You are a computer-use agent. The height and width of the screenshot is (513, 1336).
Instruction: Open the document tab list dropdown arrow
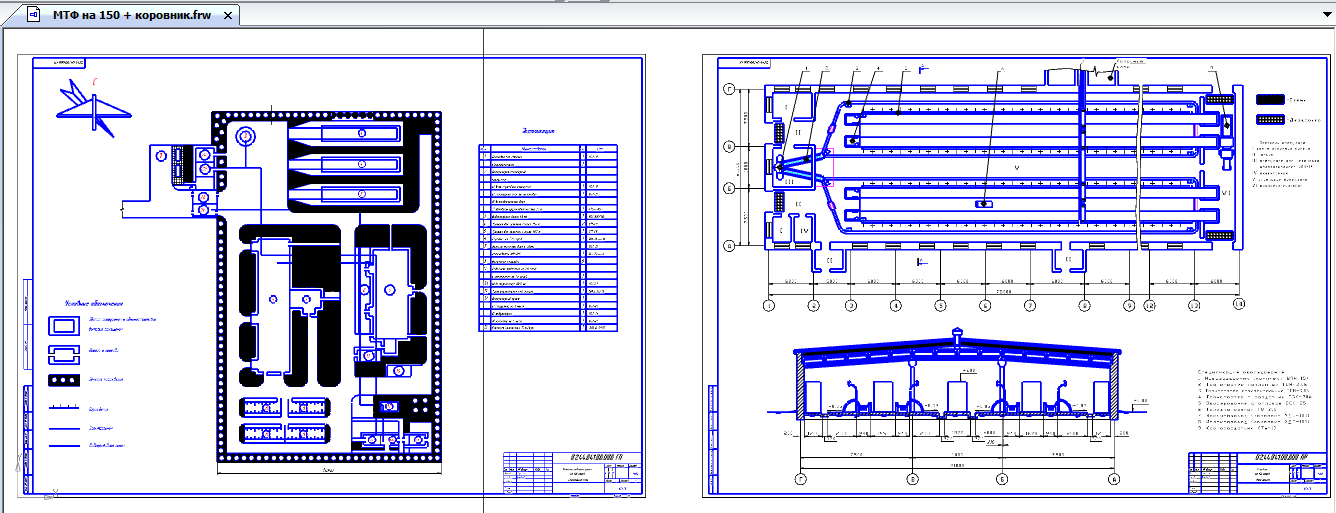coord(1327,15)
